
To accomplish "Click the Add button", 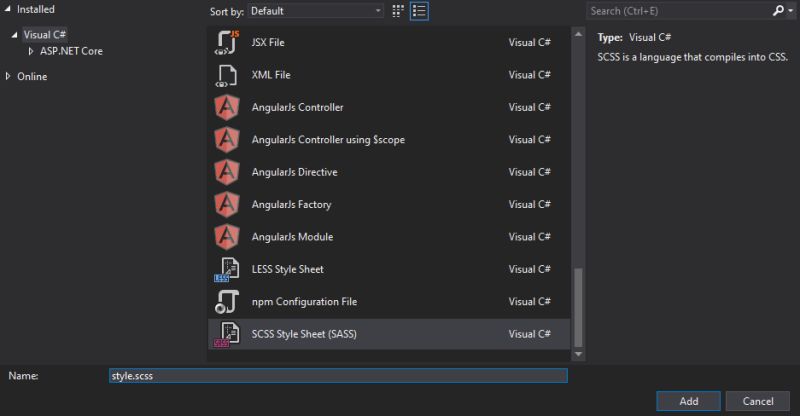I will tap(688, 401).
